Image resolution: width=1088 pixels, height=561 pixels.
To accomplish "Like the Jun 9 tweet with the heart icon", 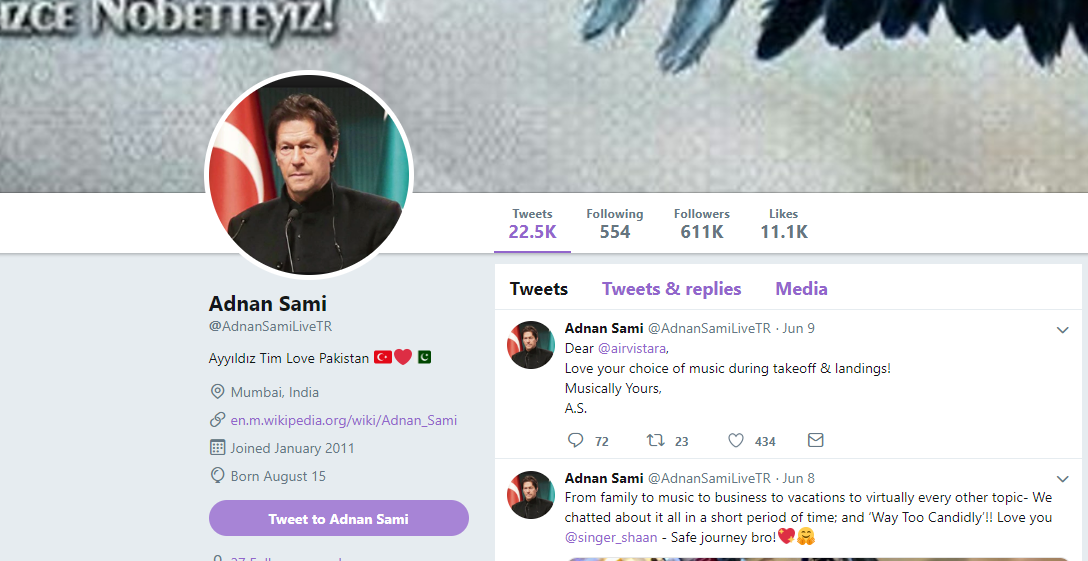I will (x=736, y=440).
